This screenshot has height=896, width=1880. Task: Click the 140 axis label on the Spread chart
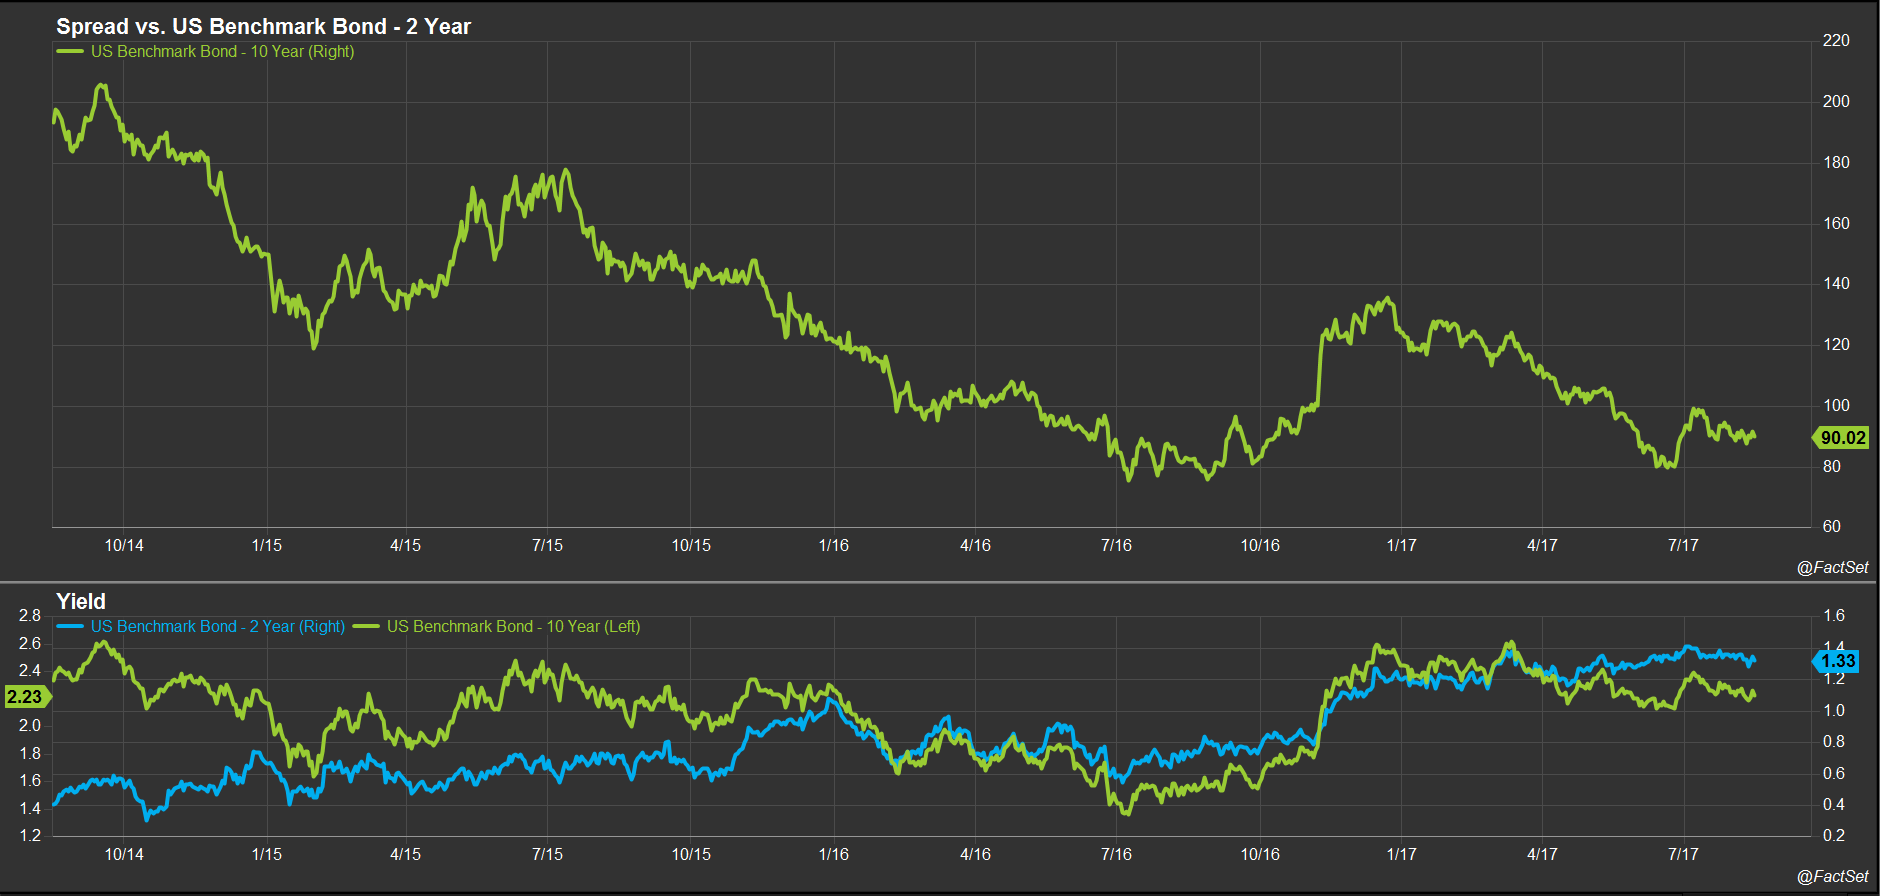coord(1836,283)
